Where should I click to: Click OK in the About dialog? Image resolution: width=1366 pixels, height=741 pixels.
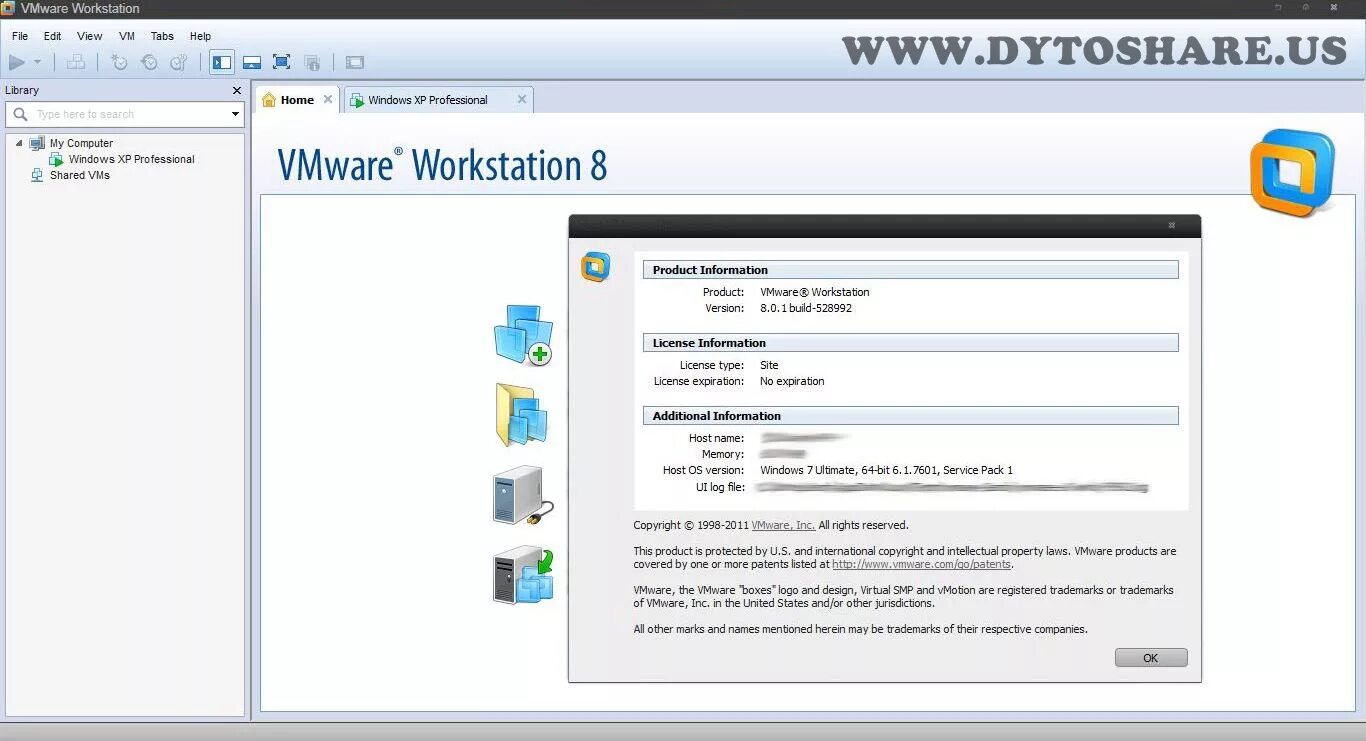(x=1151, y=658)
